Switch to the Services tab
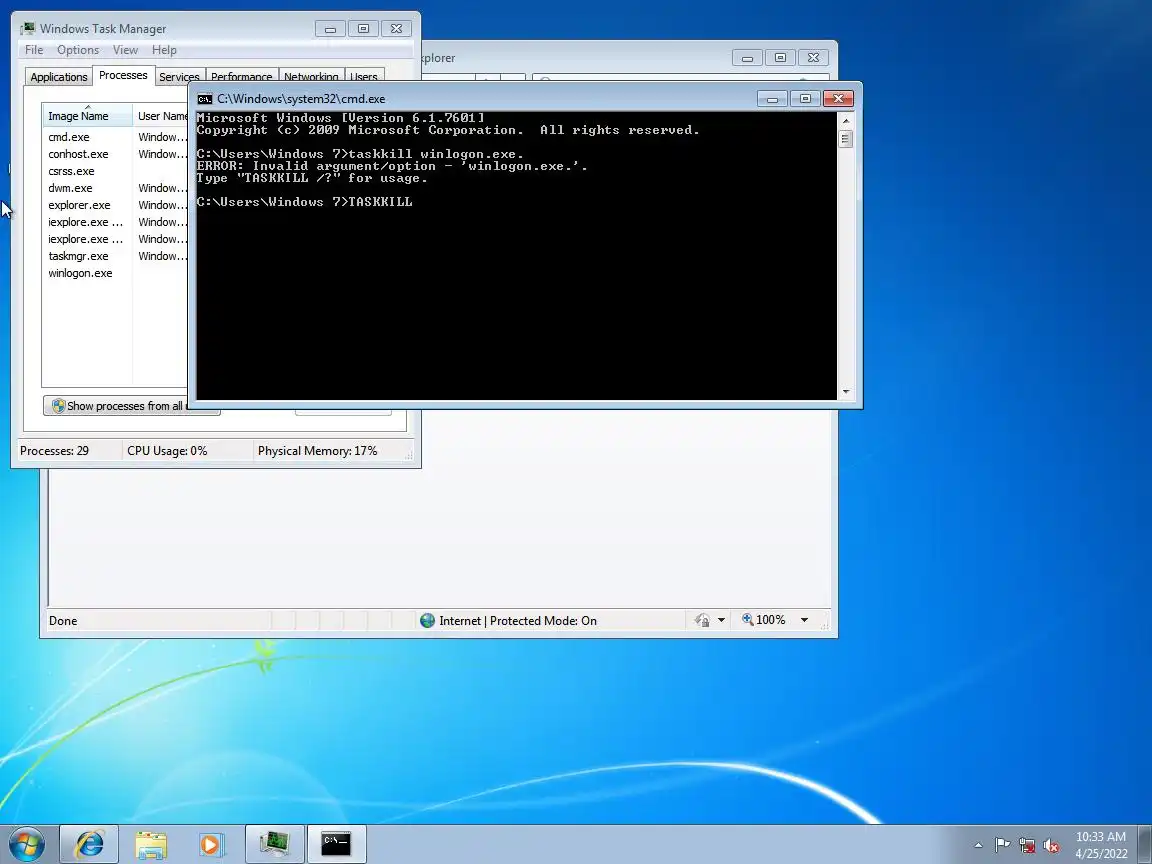 (x=179, y=77)
